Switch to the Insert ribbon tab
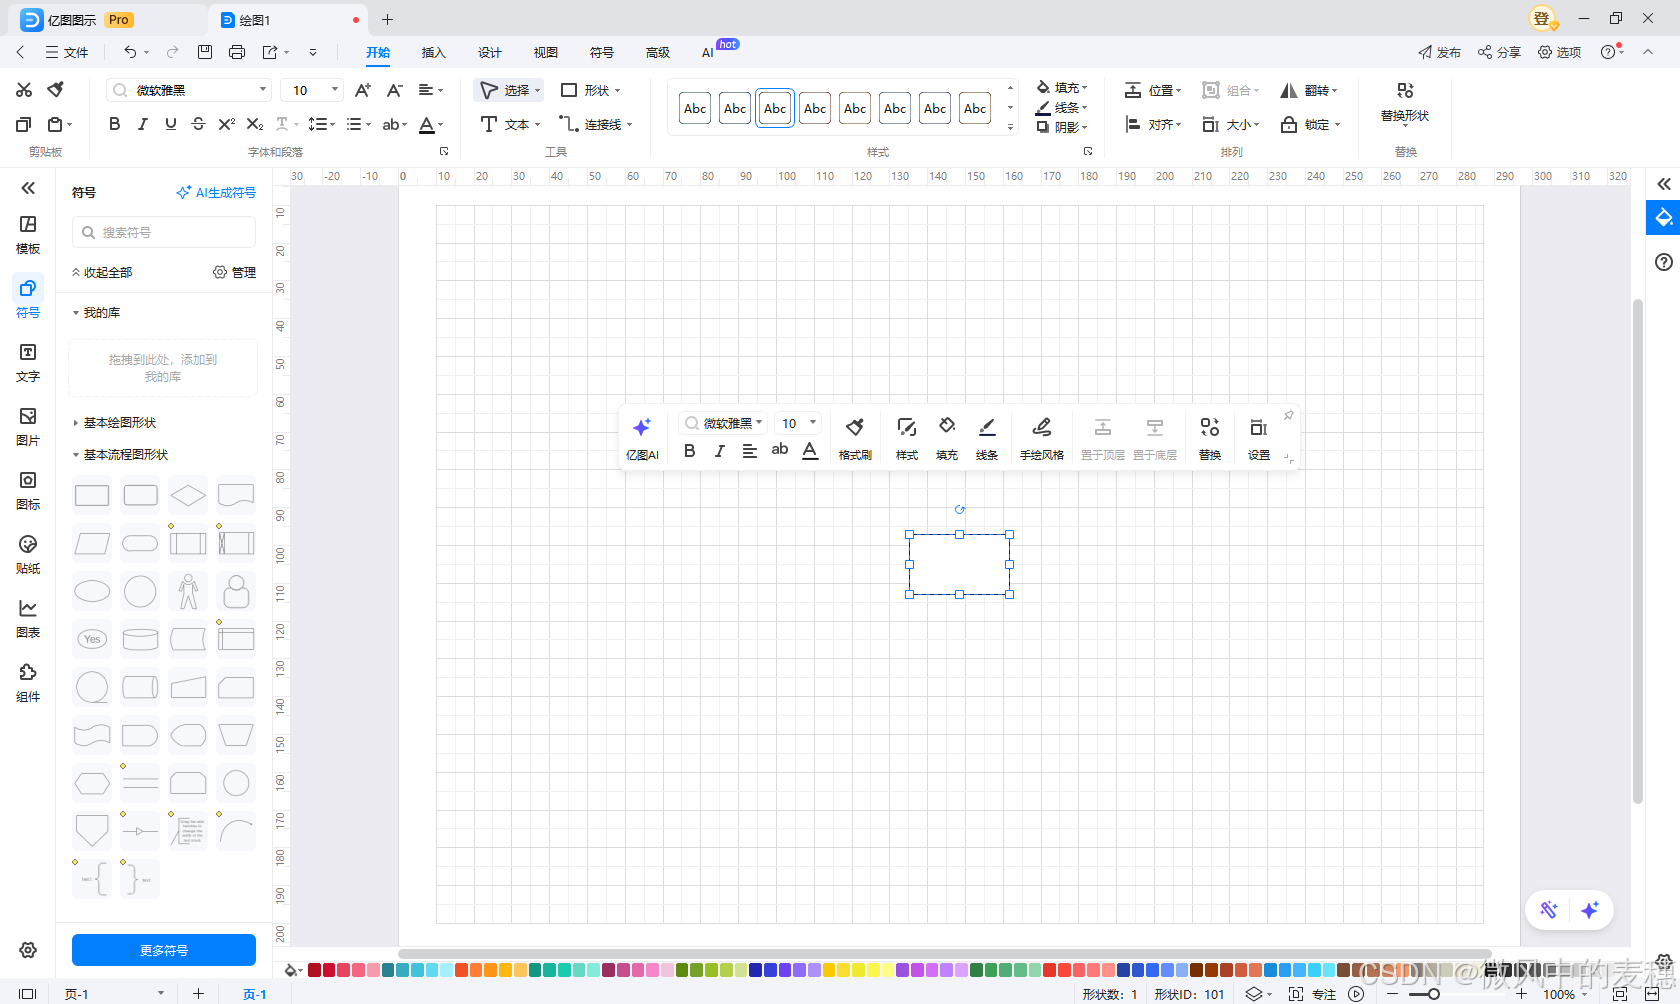 pyautogui.click(x=433, y=53)
